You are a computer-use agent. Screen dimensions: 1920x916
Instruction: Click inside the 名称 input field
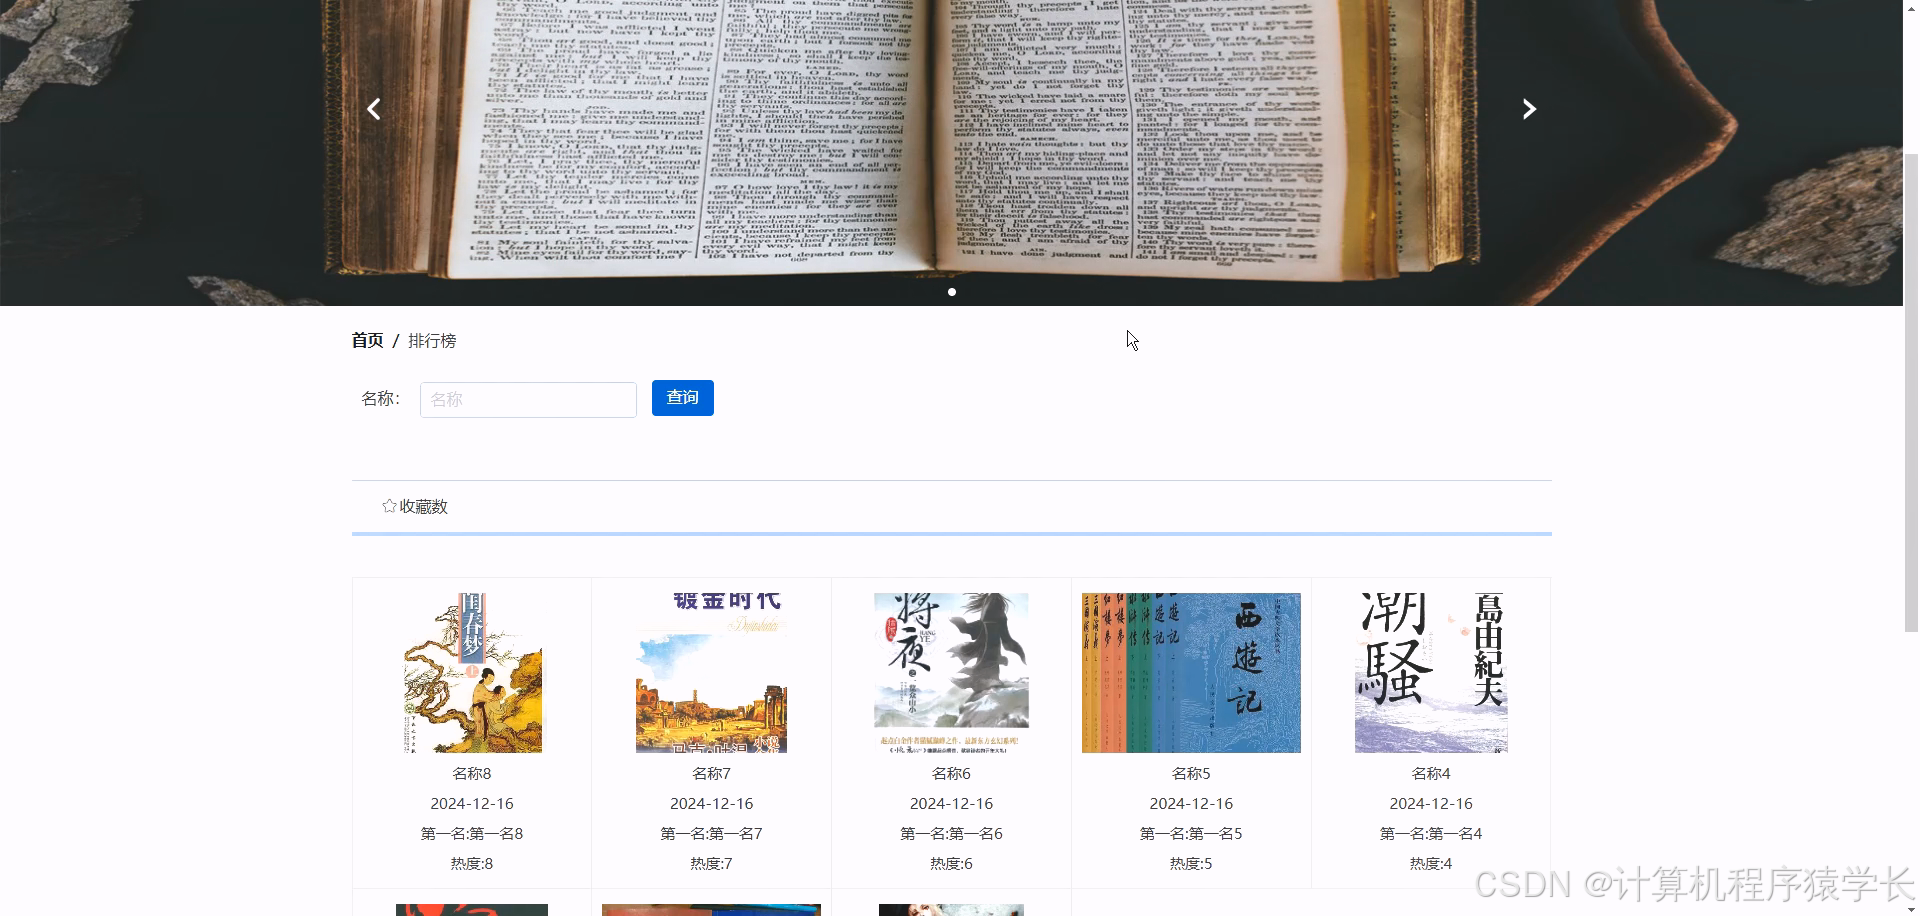528,399
